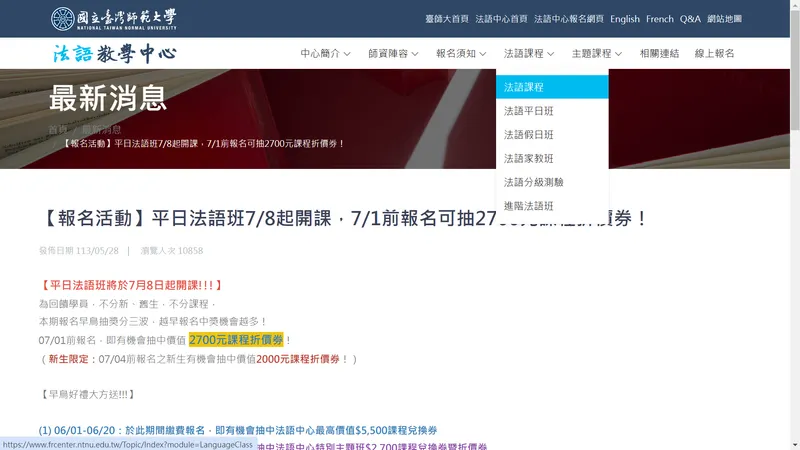
Task: Click the article title 【報名活動】平日法語班
Action: pos(344,218)
